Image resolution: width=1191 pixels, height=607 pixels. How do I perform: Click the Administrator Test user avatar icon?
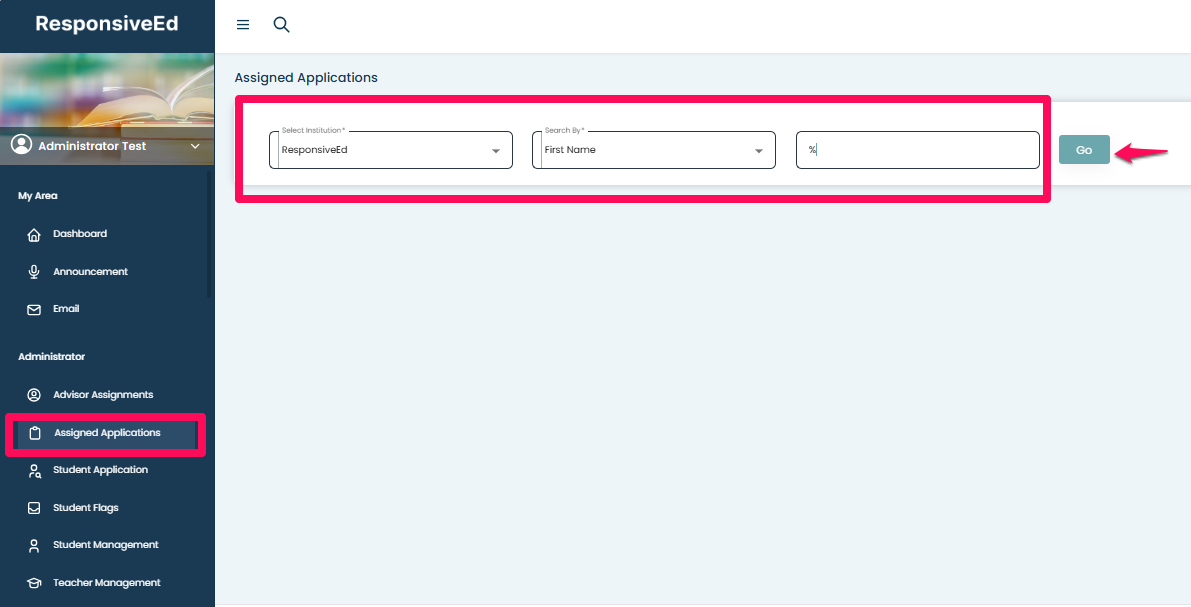21,145
